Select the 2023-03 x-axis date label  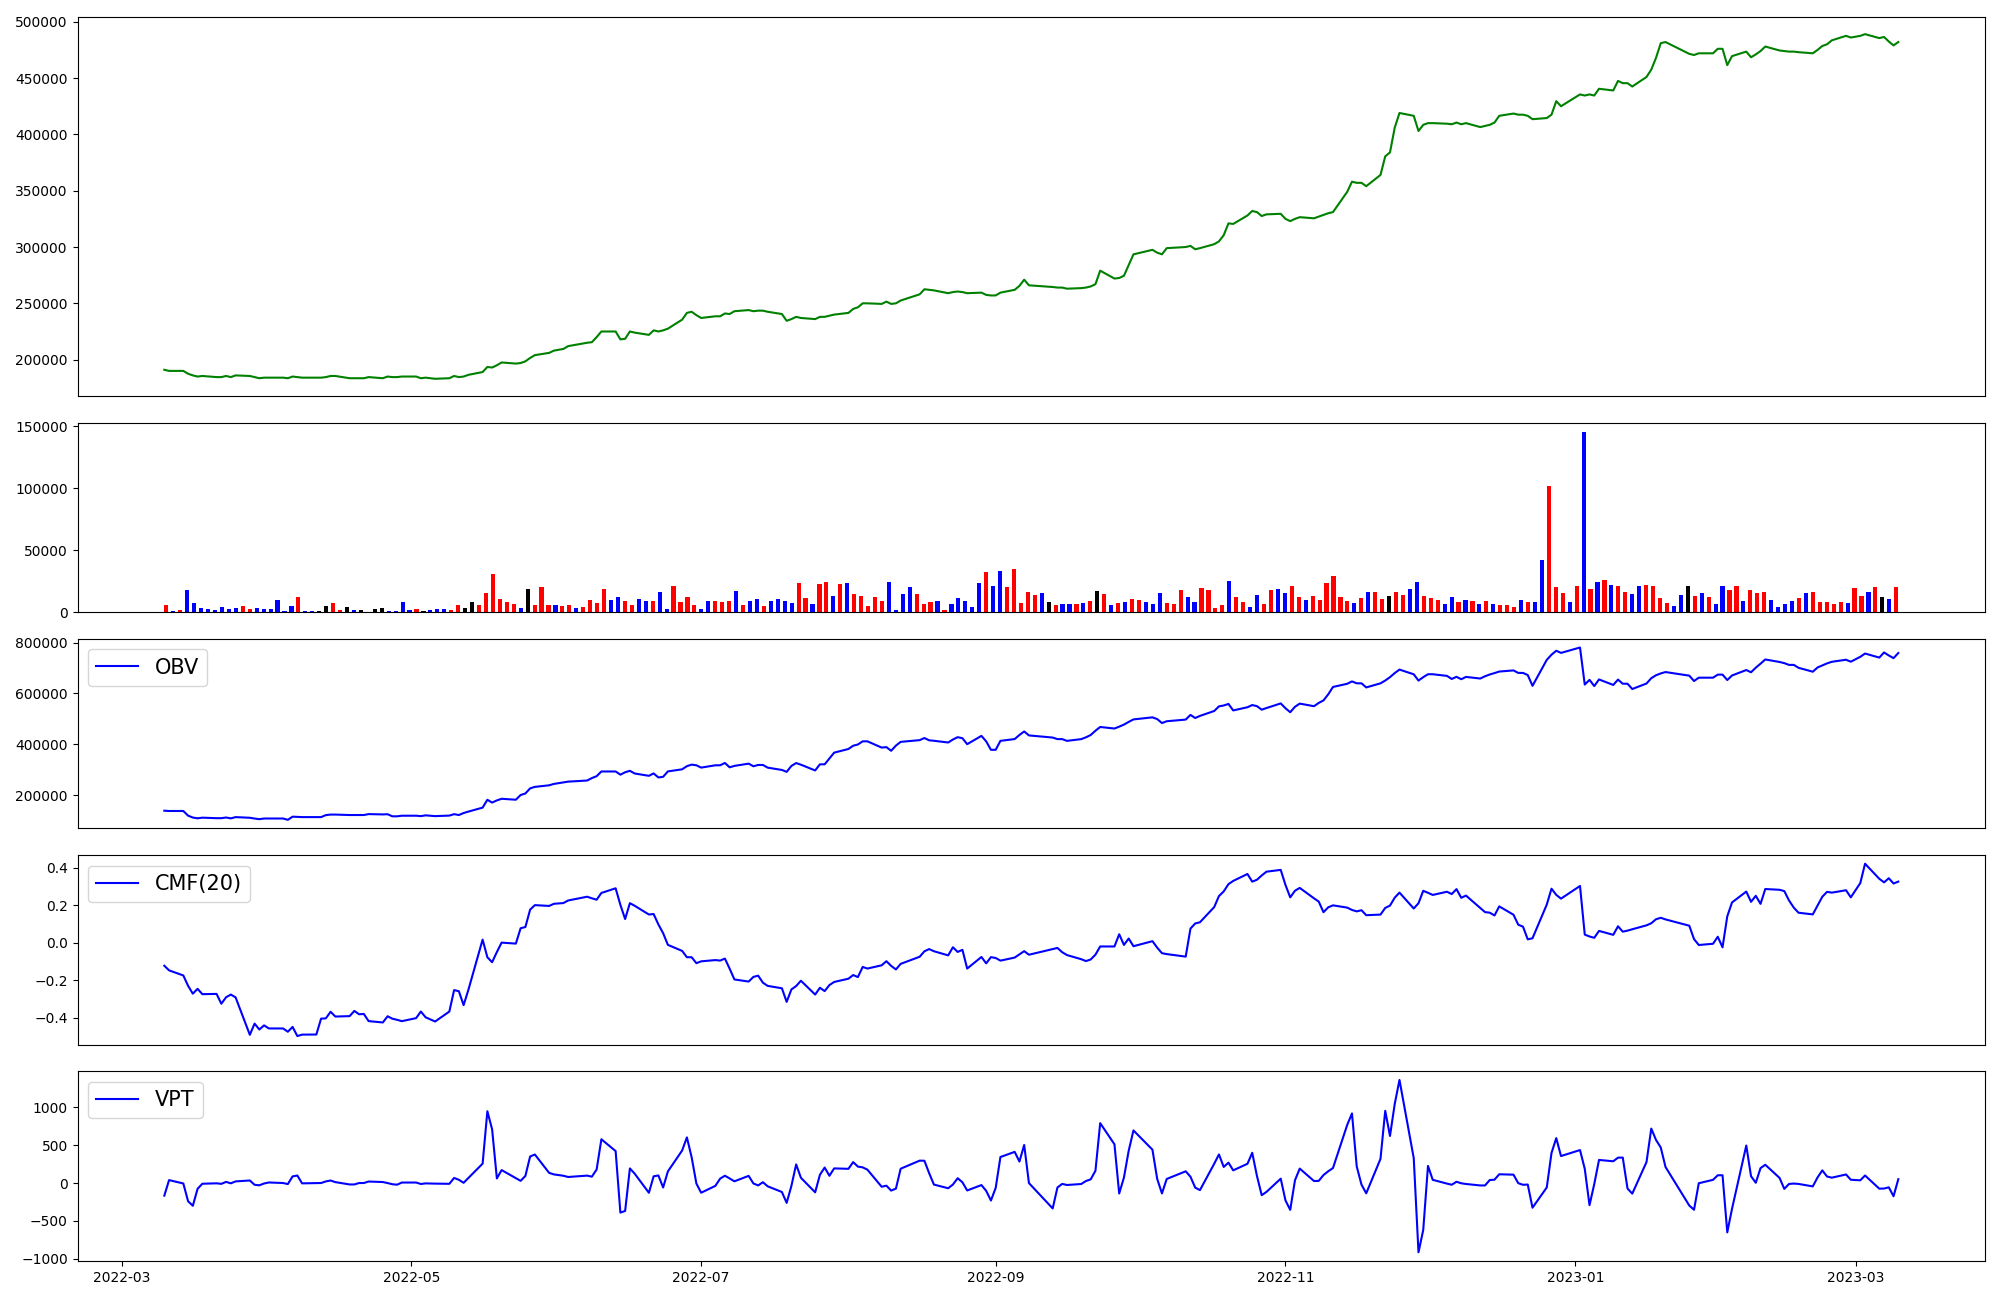[x=1856, y=1277]
